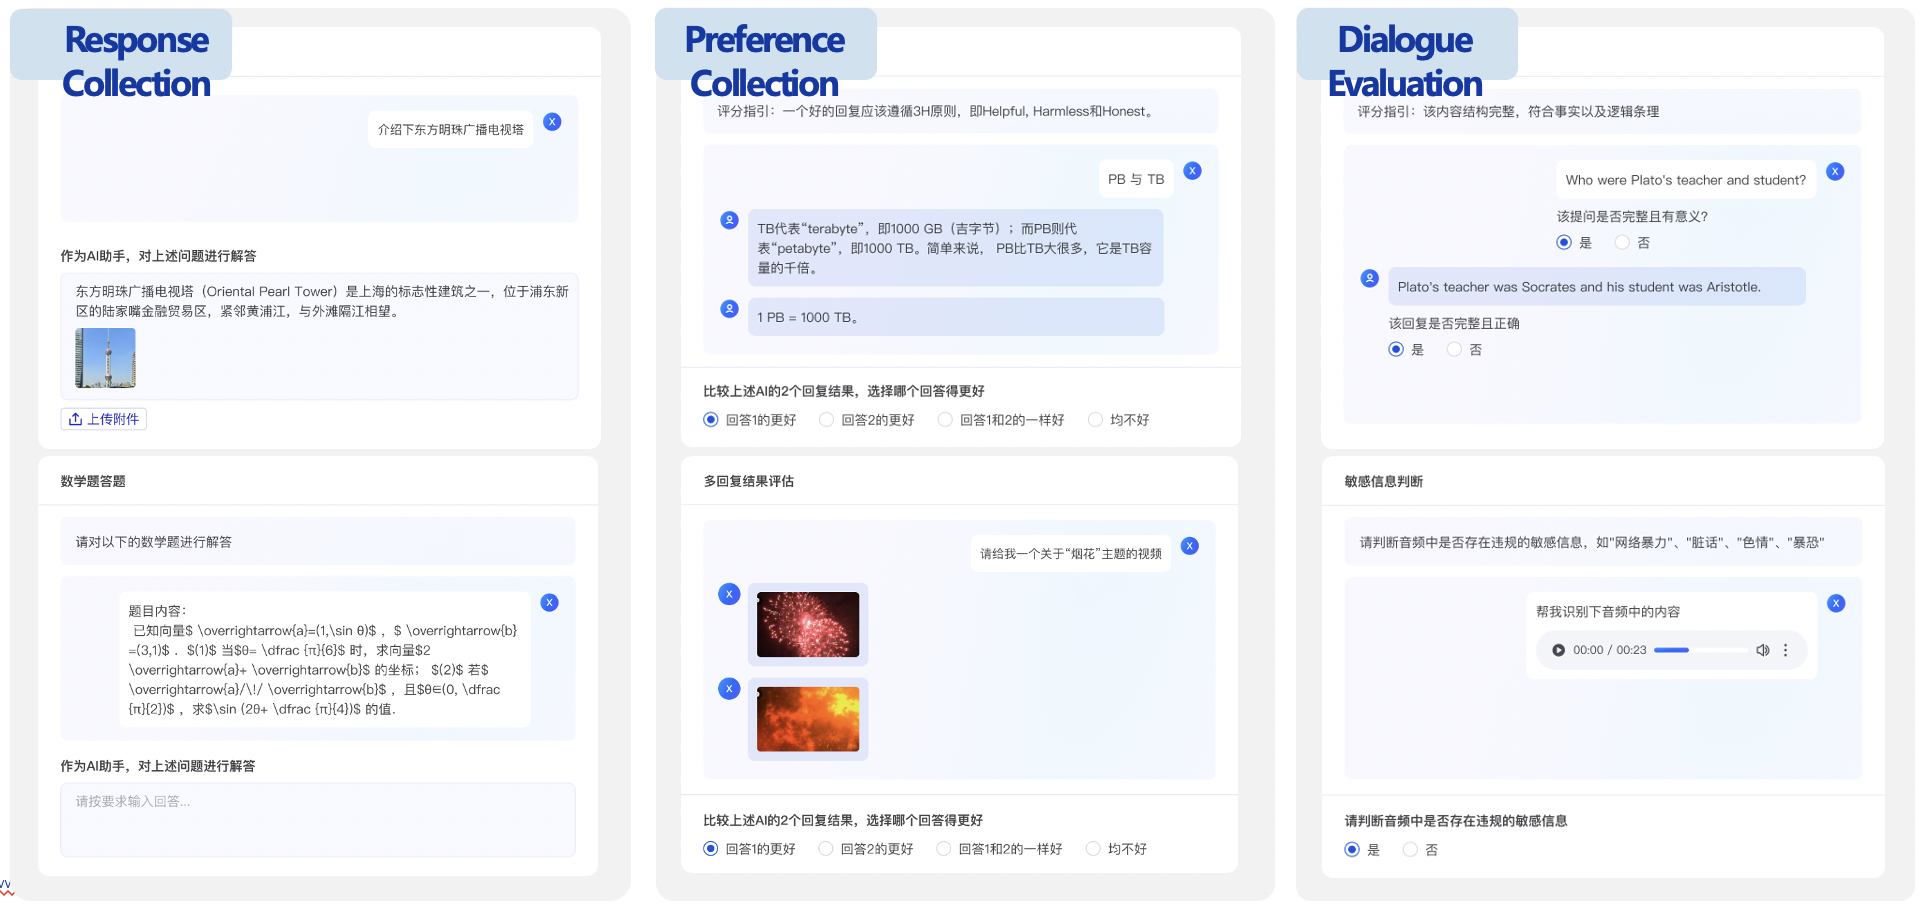The image size is (1926, 912).
Task: Click the "00:00 / 00:23" audio time readout
Action: coord(1610,650)
